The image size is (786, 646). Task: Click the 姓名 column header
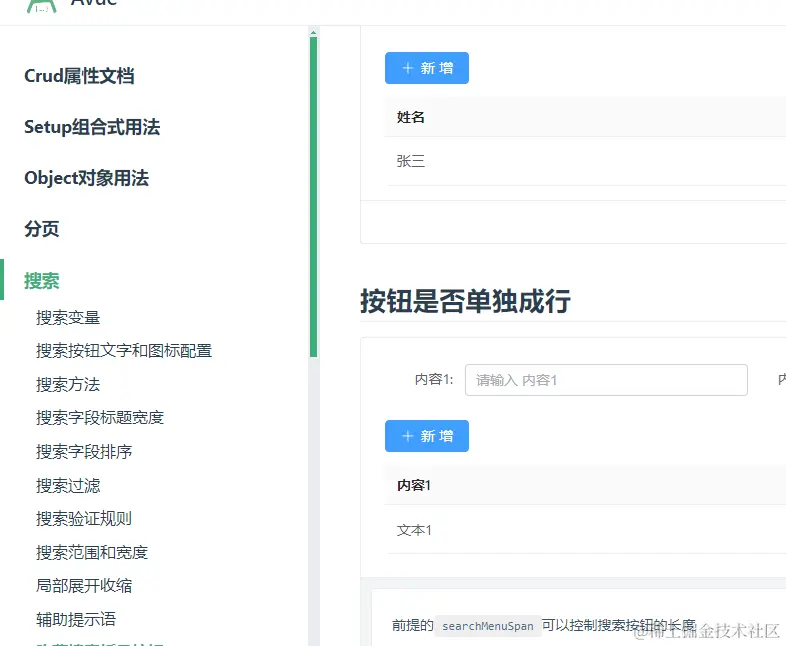coord(411,117)
